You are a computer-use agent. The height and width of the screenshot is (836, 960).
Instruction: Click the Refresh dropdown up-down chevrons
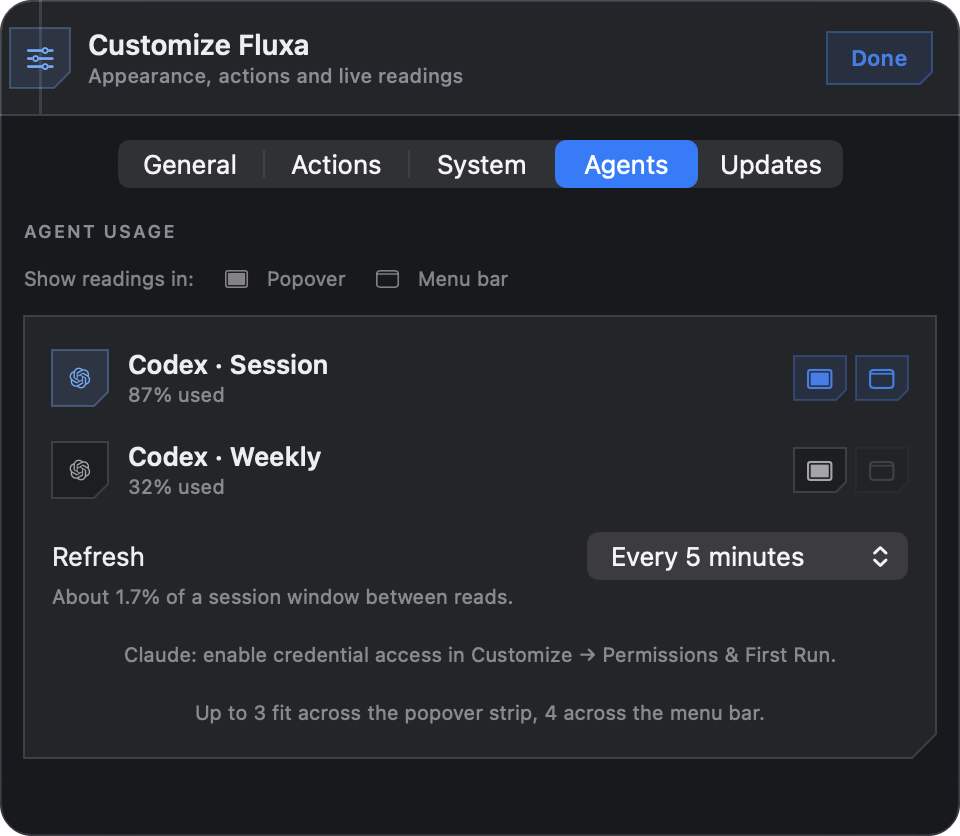(x=880, y=557)
